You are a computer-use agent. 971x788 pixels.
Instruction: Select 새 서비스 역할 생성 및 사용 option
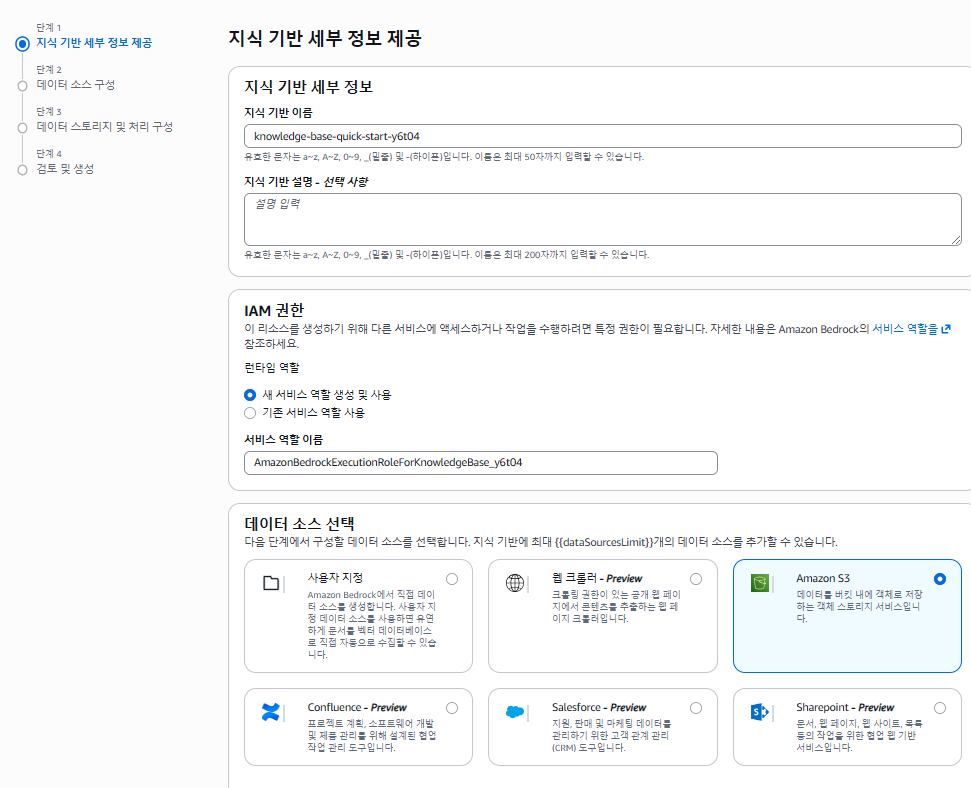point(250,395)
